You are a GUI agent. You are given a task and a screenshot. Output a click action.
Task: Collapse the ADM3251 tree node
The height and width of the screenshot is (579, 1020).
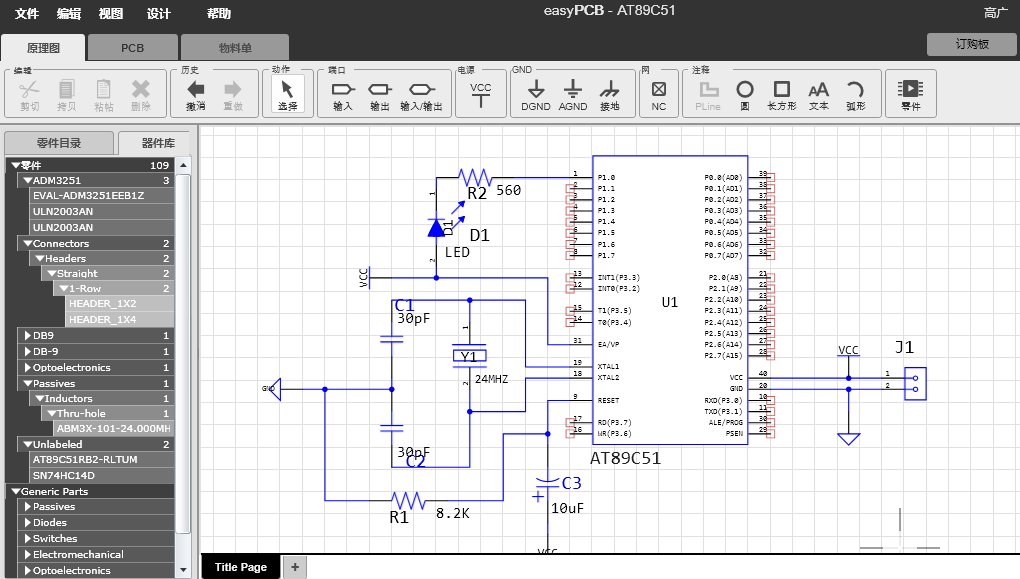27,180
